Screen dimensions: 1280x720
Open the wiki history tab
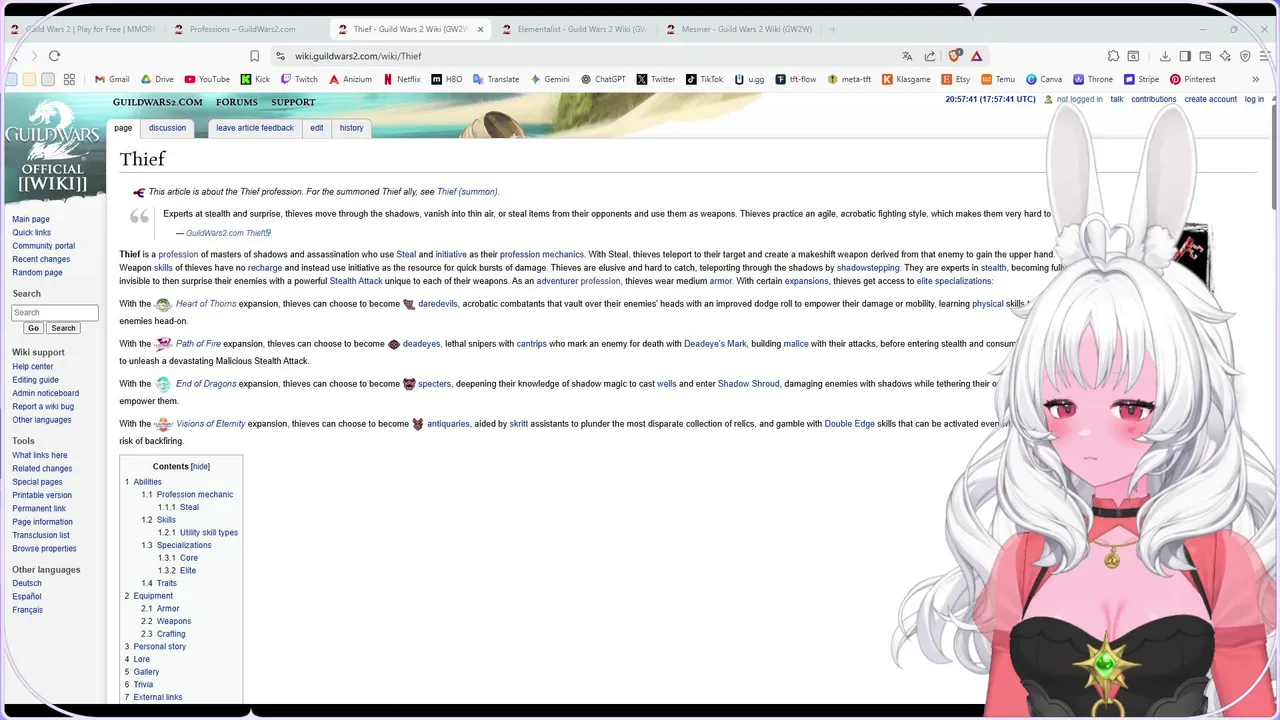pyautogui.click(x=351, y=128)
